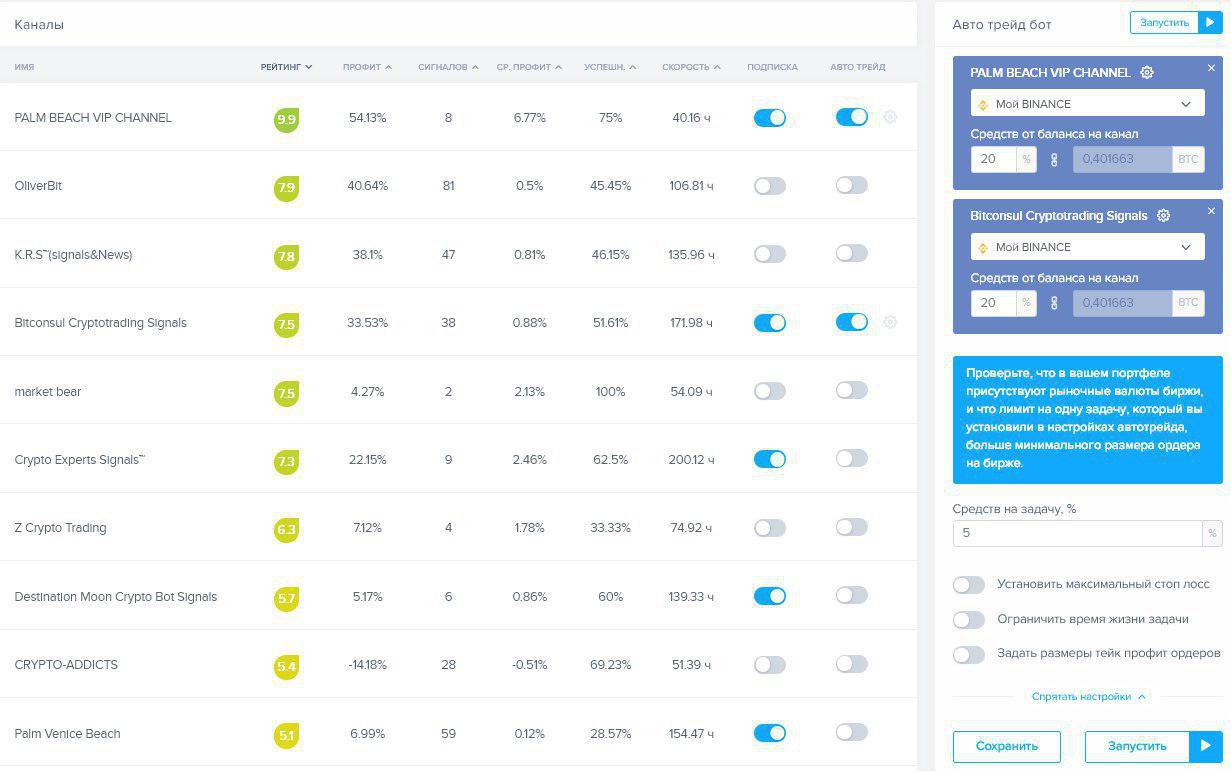Viewport: 1231px width, 773px height.
Task: Disable auto trade for Bitconsul Cryptotrading Signals
Action: [x=851, y=322]
